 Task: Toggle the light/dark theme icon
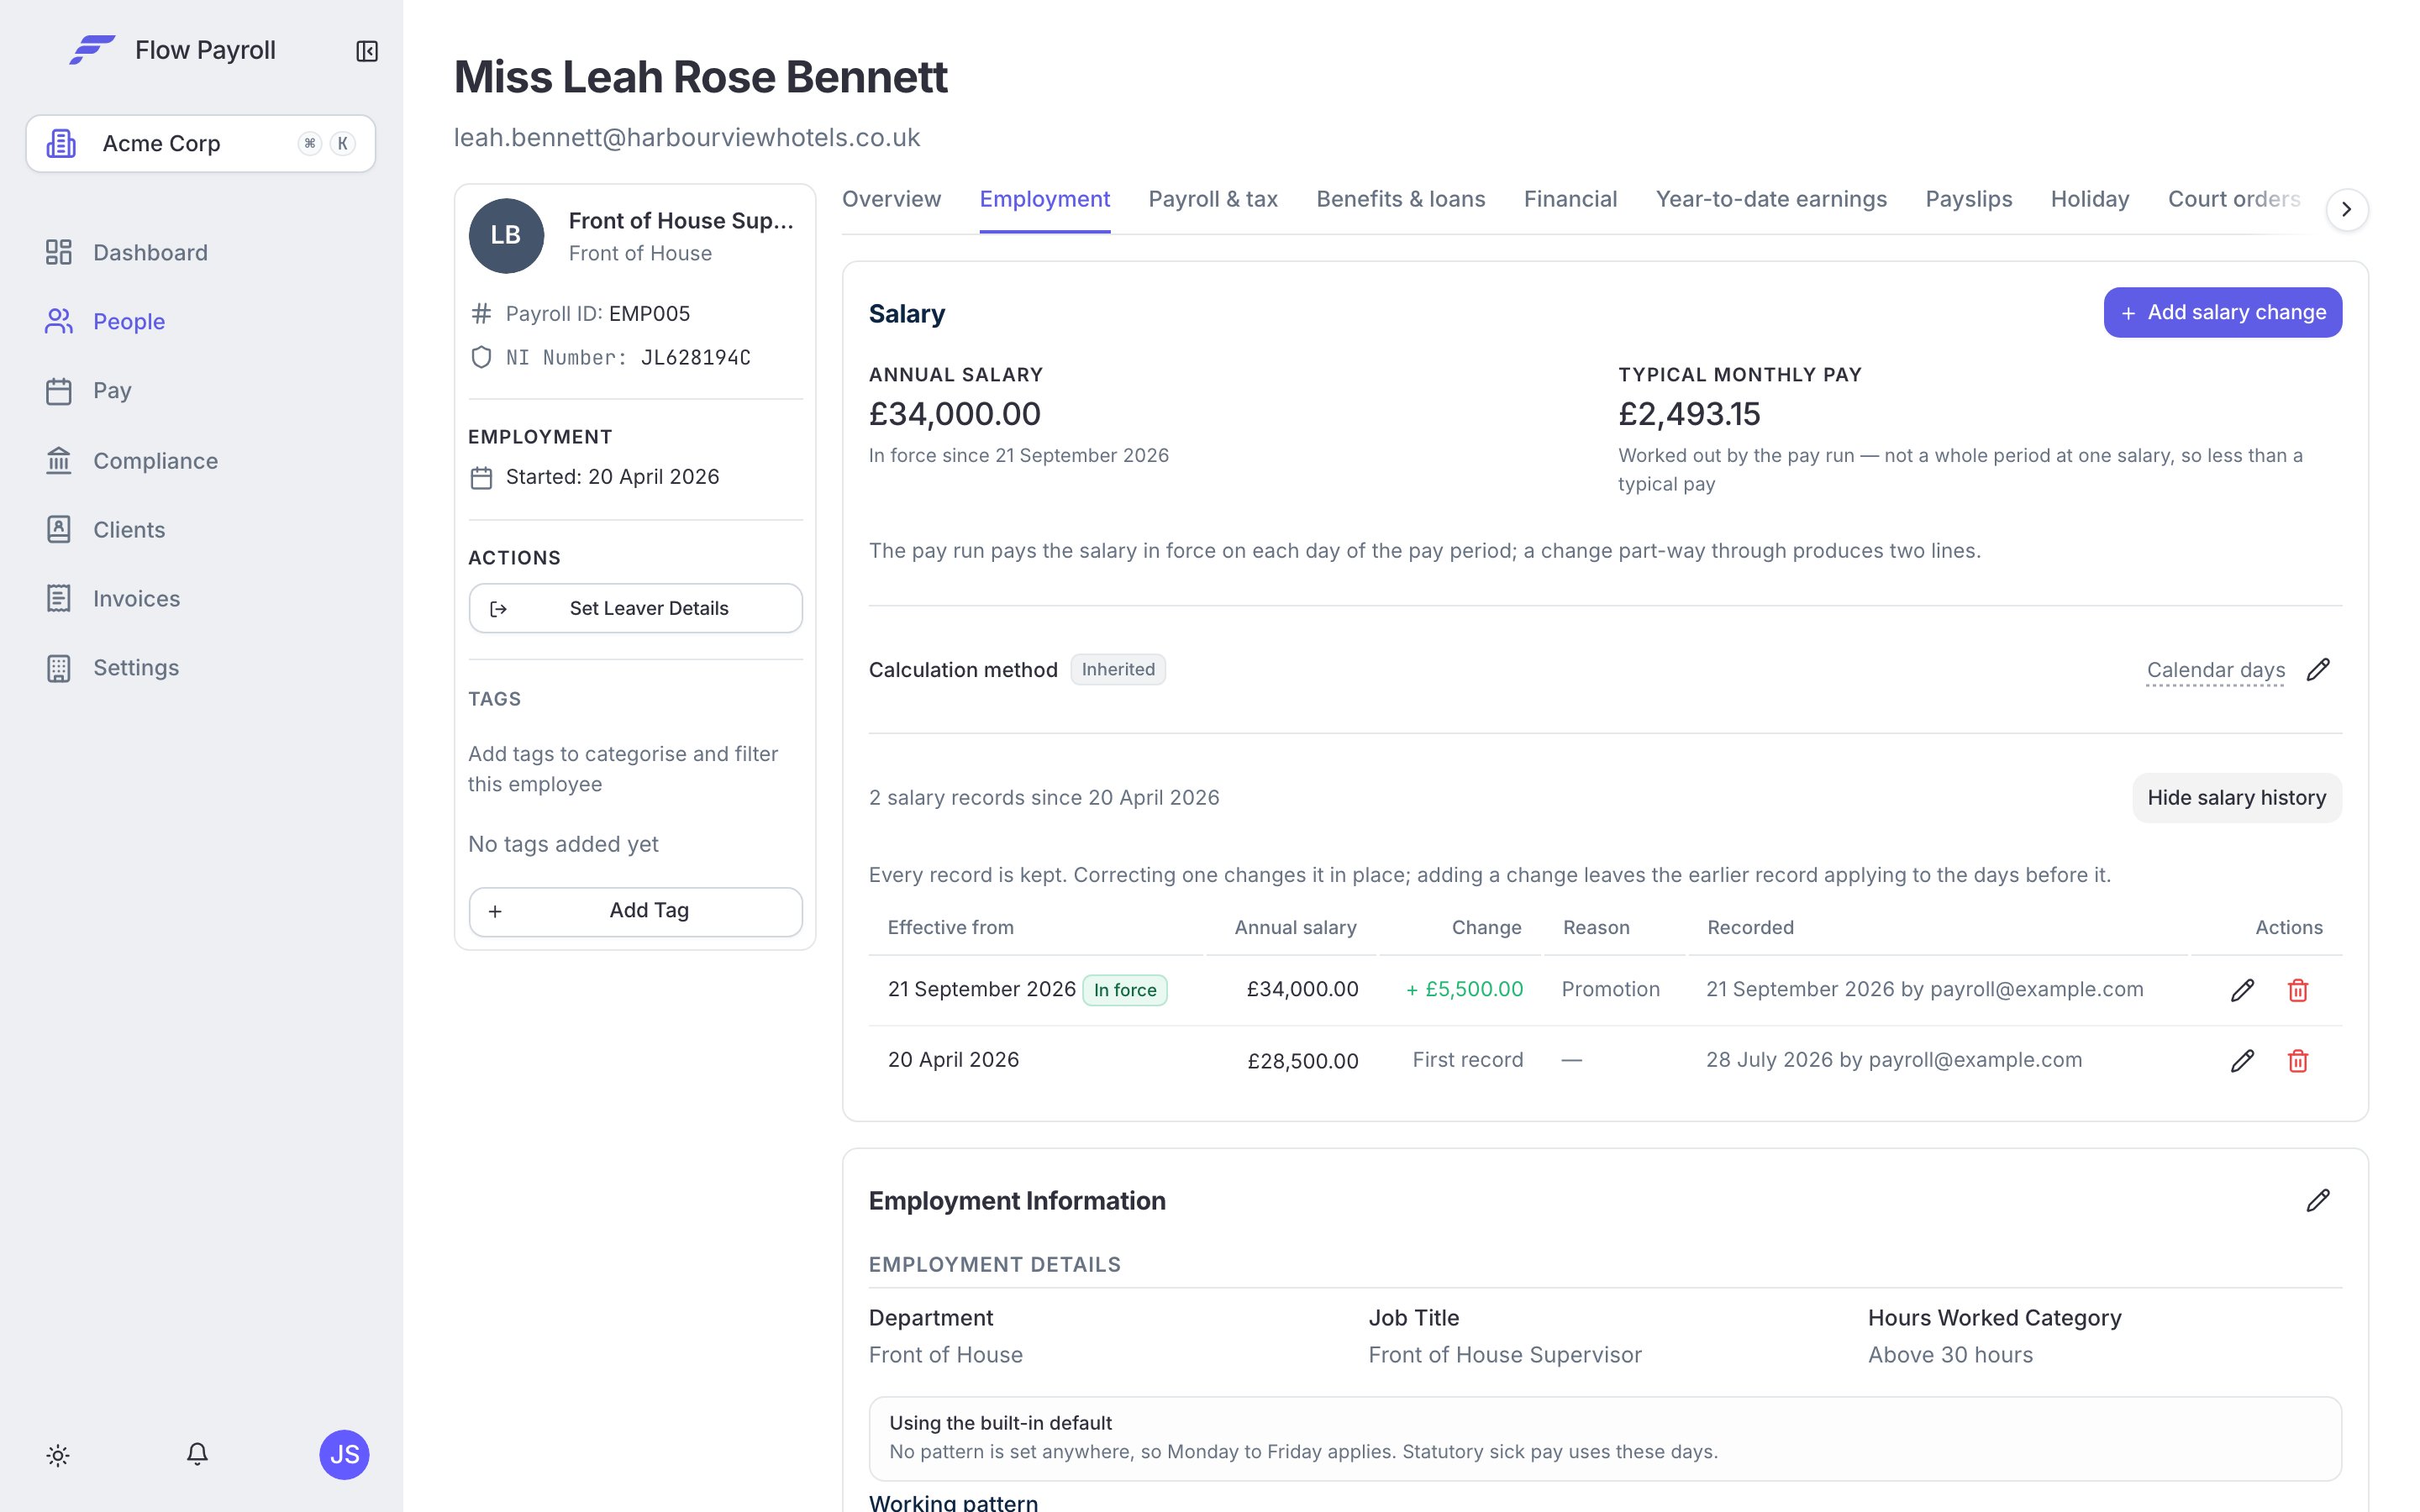[x=58, y=1455]
